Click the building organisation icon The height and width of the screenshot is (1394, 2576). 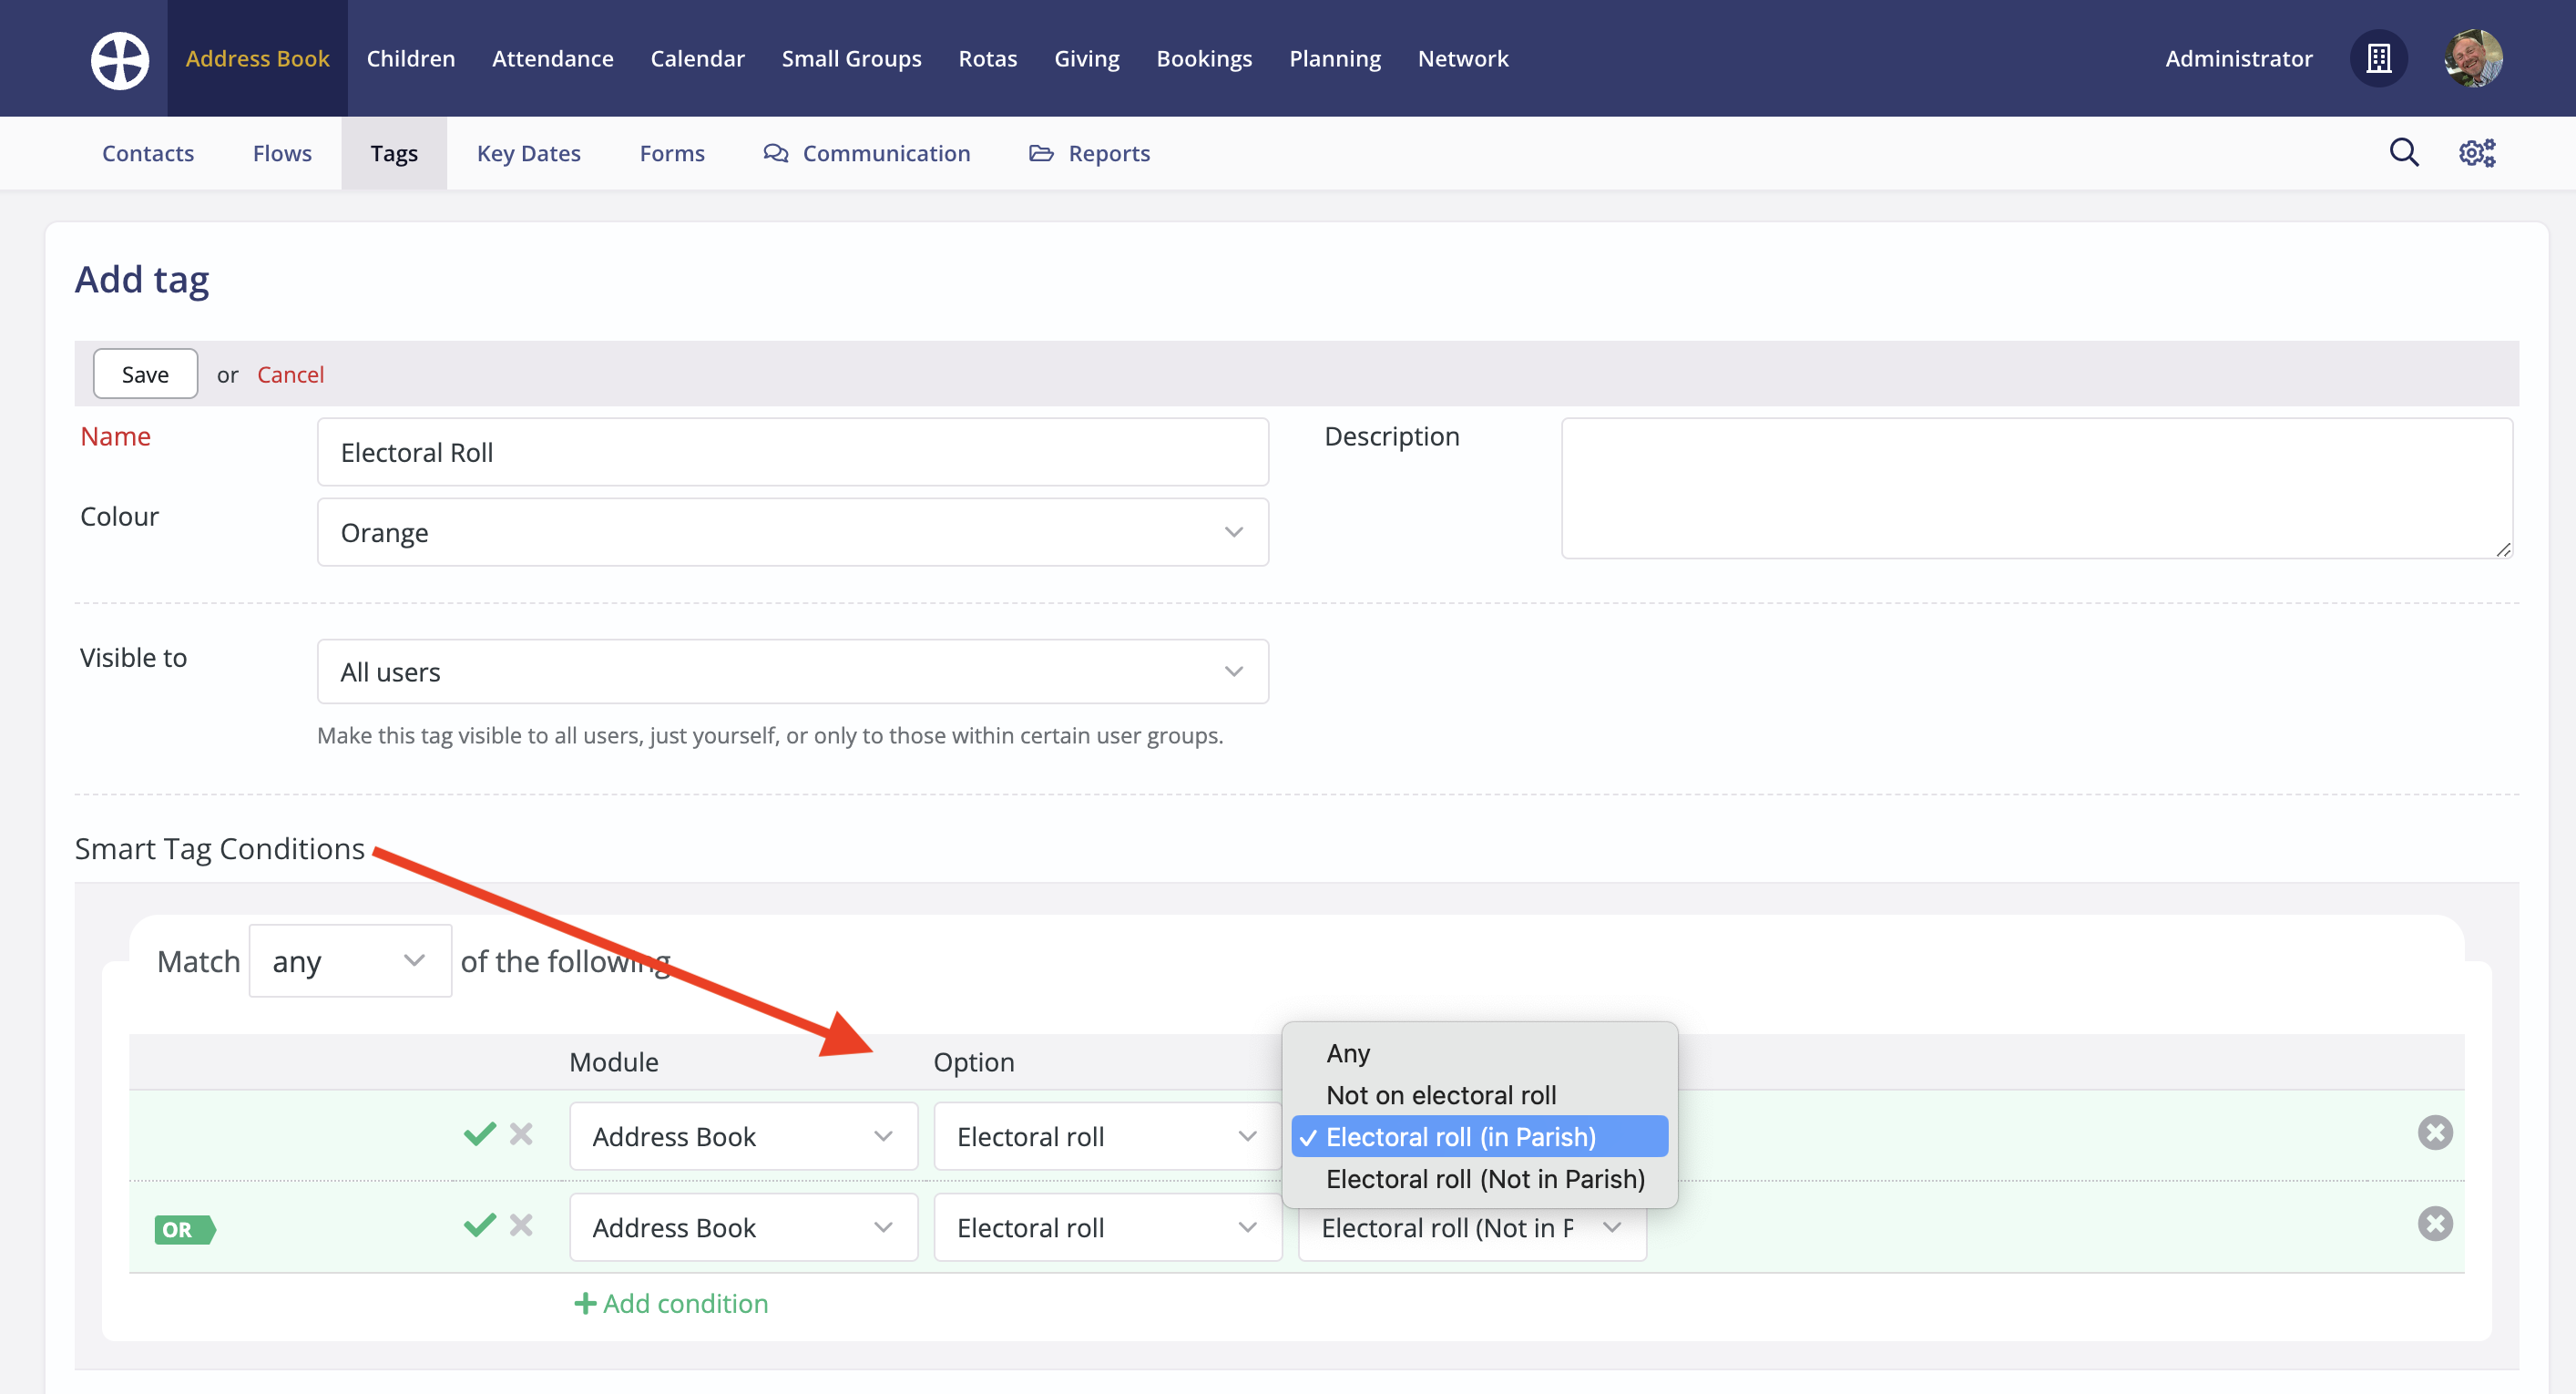[2378, 59]
